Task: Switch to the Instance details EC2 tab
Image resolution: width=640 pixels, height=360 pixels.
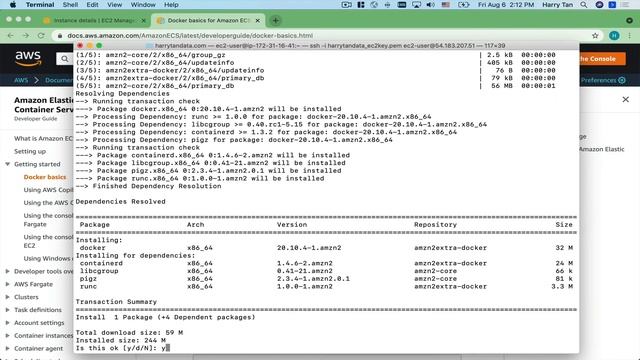Action: pyautogui.click(x=94, y=20)
